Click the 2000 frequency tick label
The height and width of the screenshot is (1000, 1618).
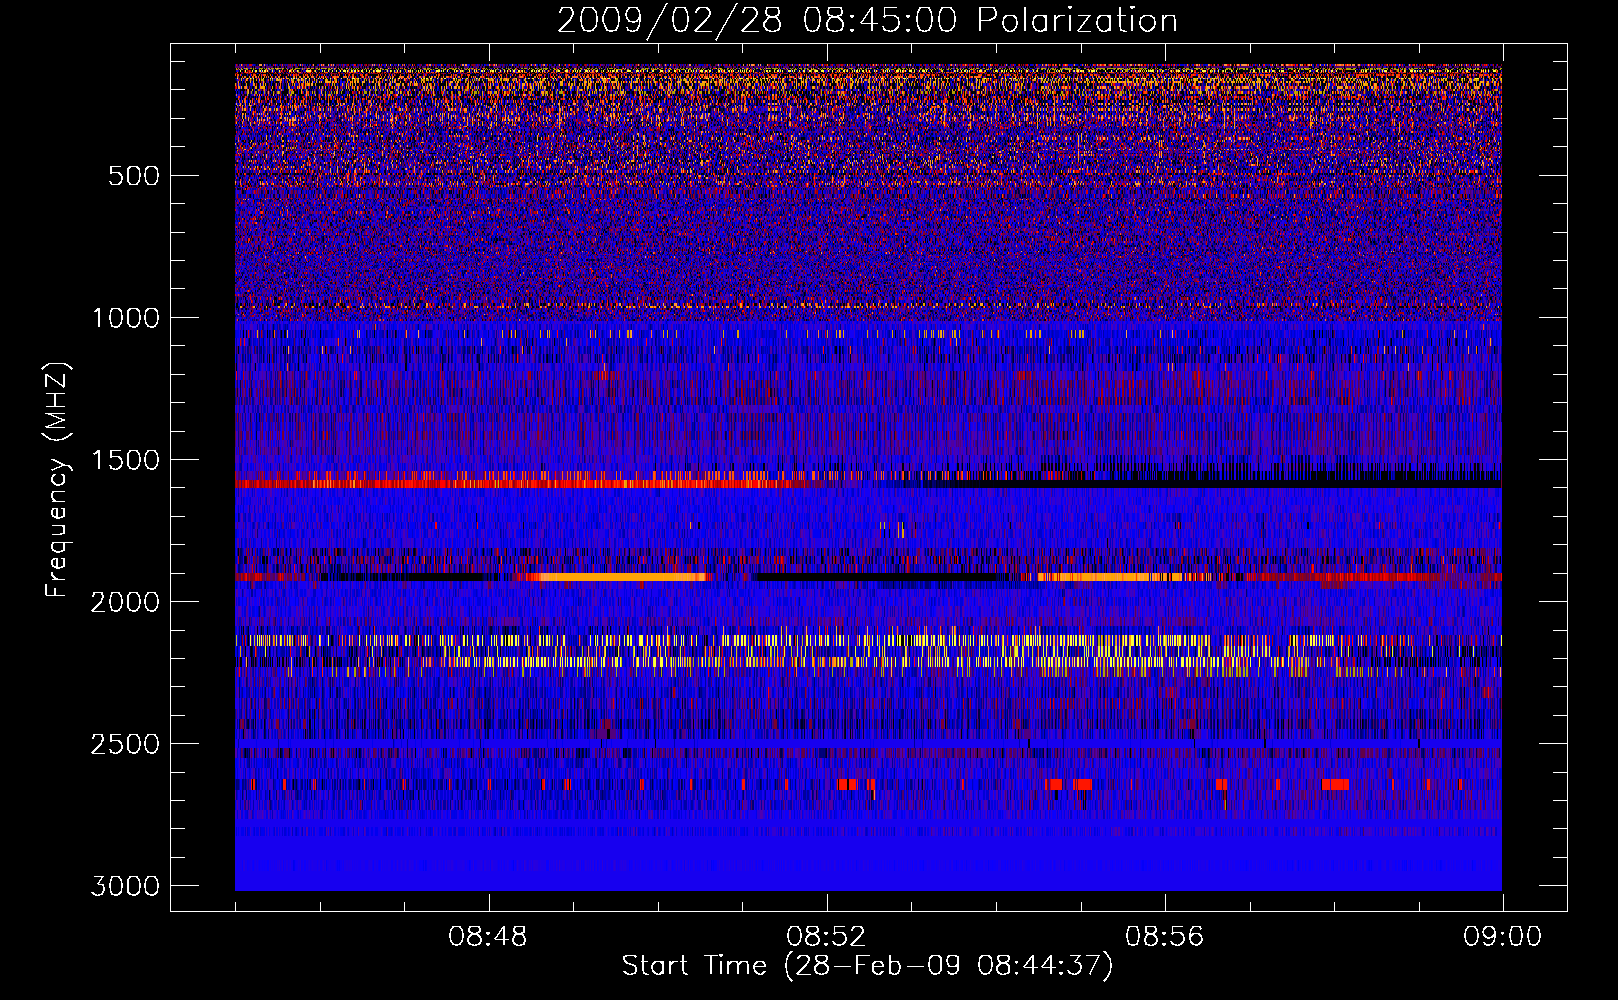click(x=125, y=602)
